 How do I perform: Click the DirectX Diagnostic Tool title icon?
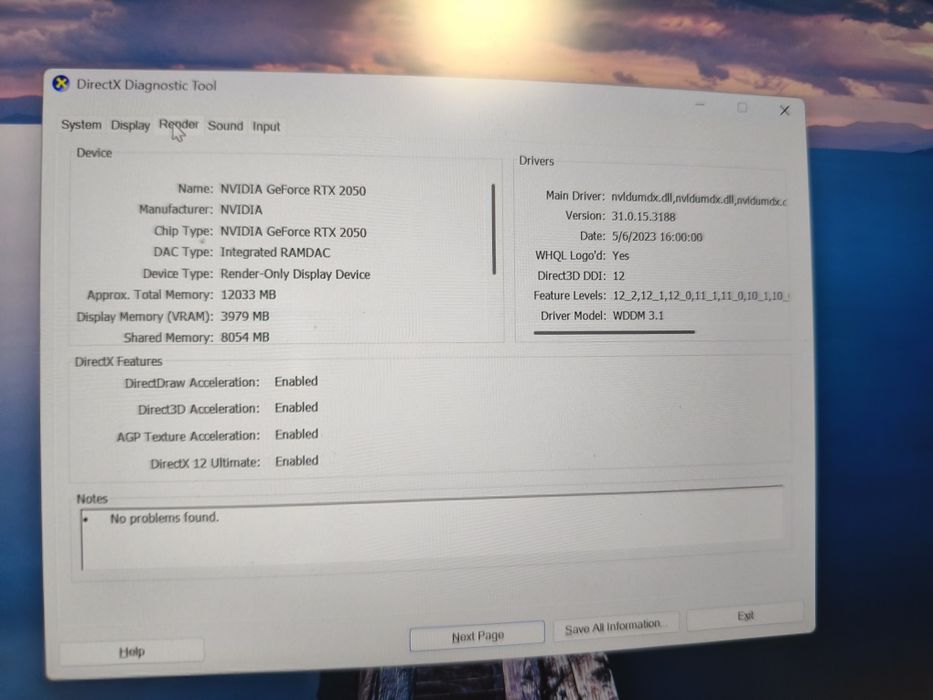pos(61,84)
